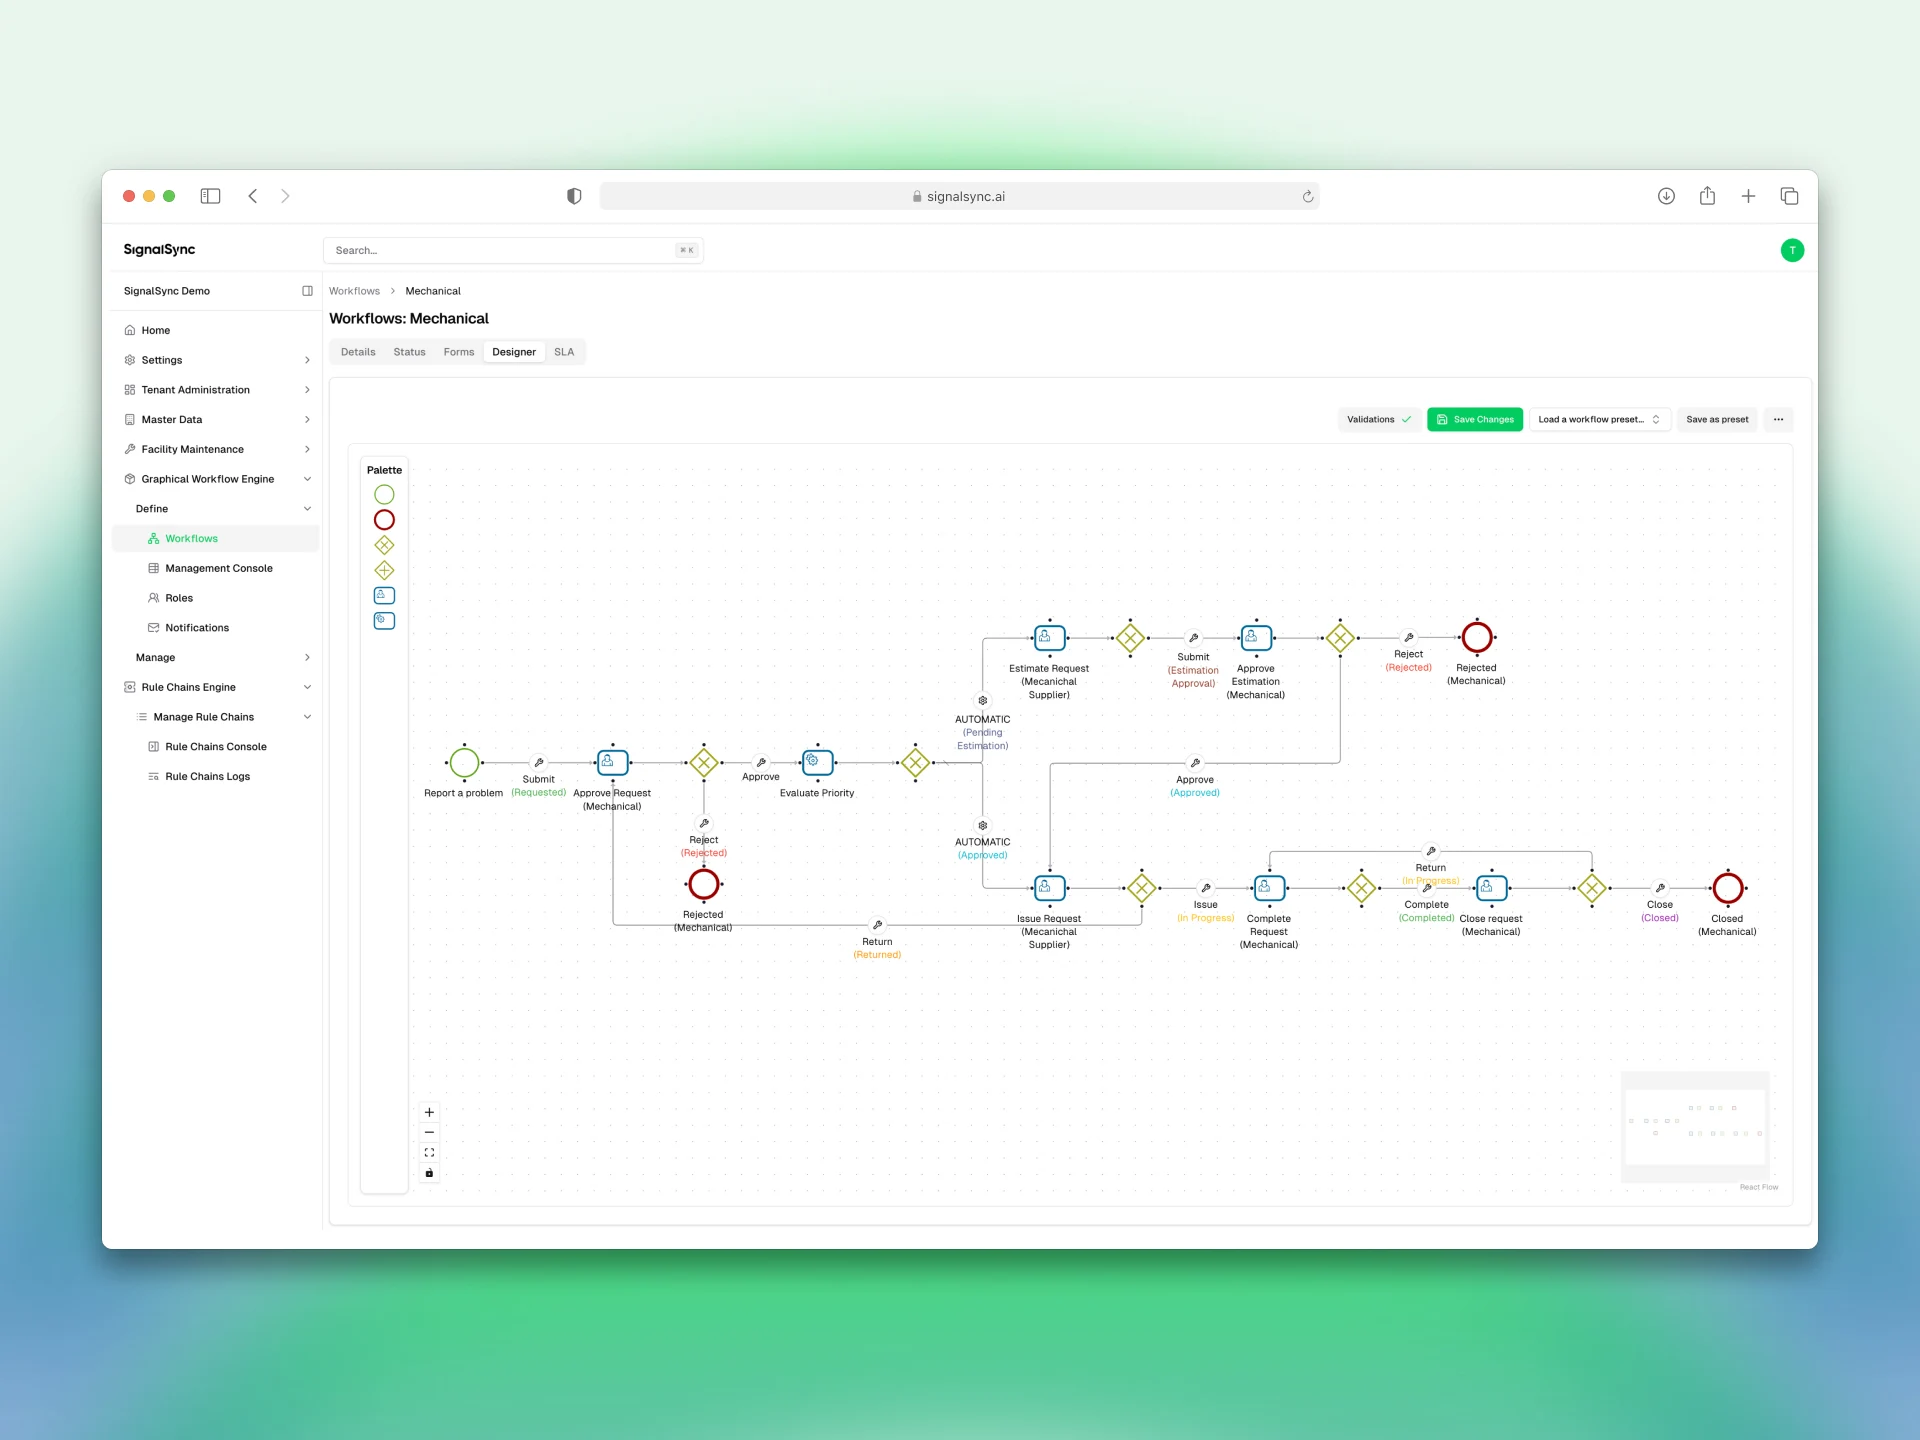Select the automatic task node in the Palette
1920x1440 pixels.
384,620
